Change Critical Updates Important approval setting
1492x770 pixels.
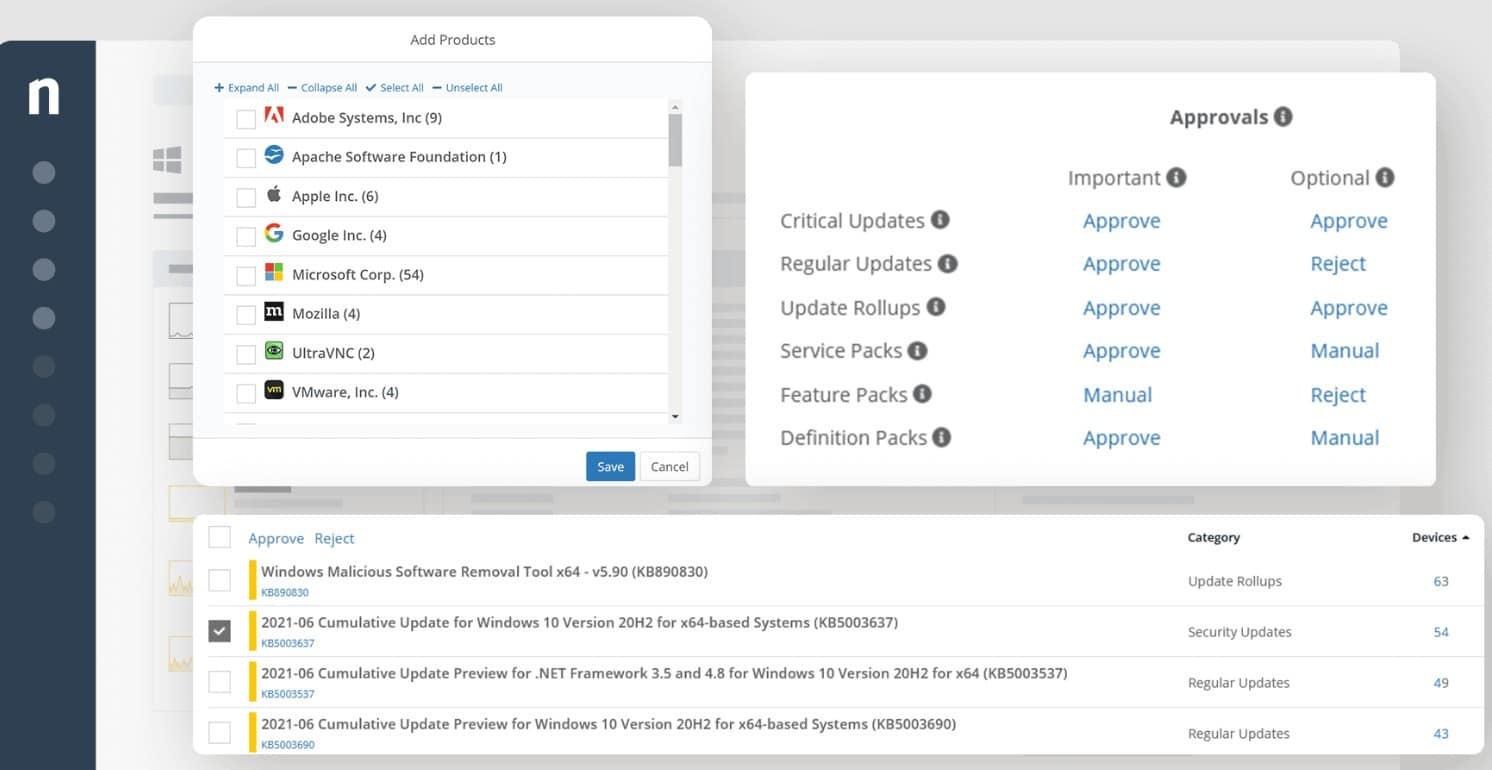(1122, 221)
